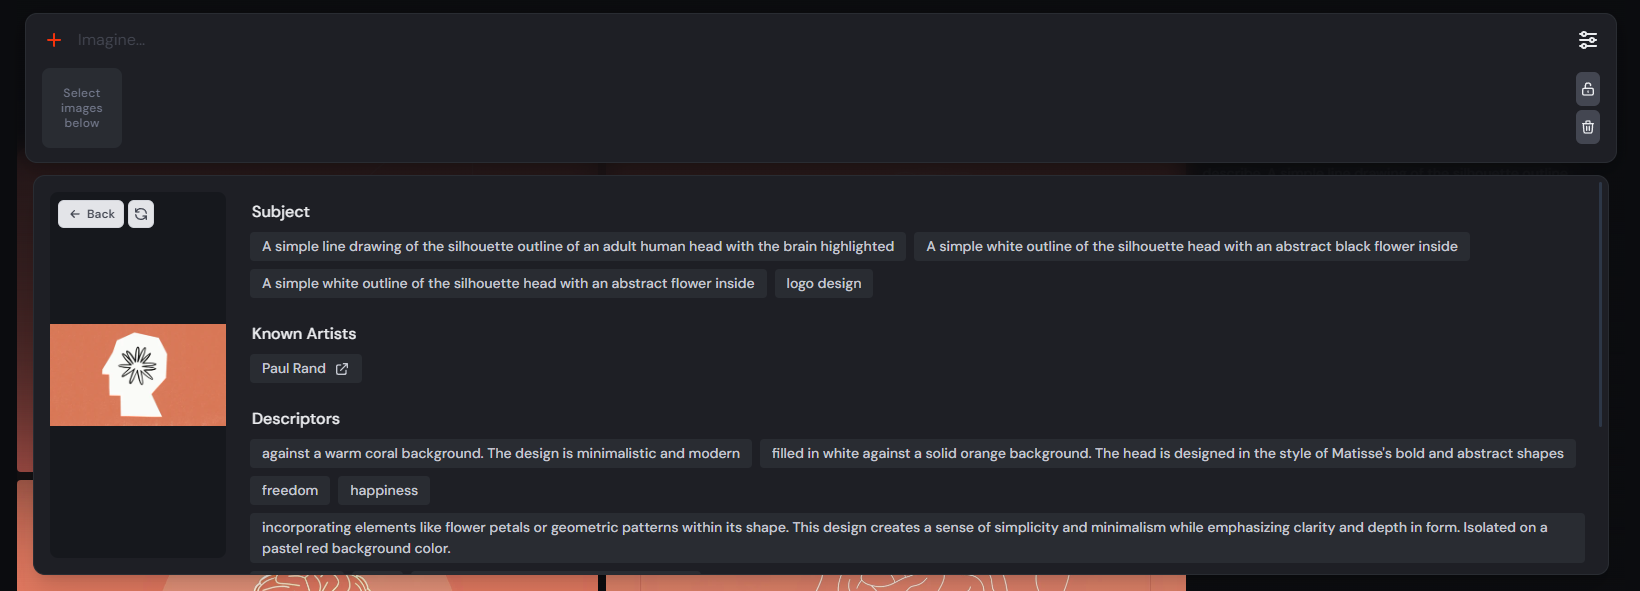
Task: Pick the "happiness" descriptor tag
Action: point(384,491)
